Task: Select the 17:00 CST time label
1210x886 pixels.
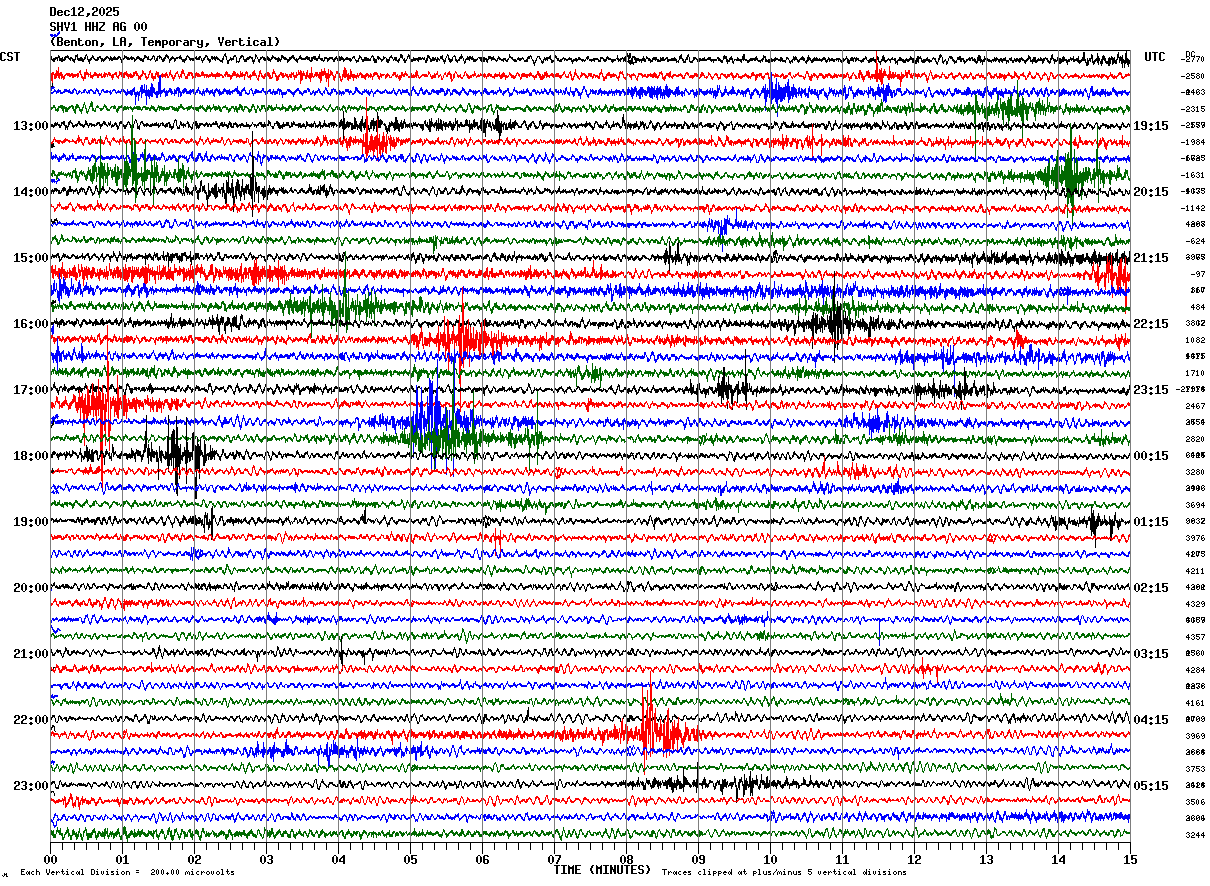Action: (30, 390)
